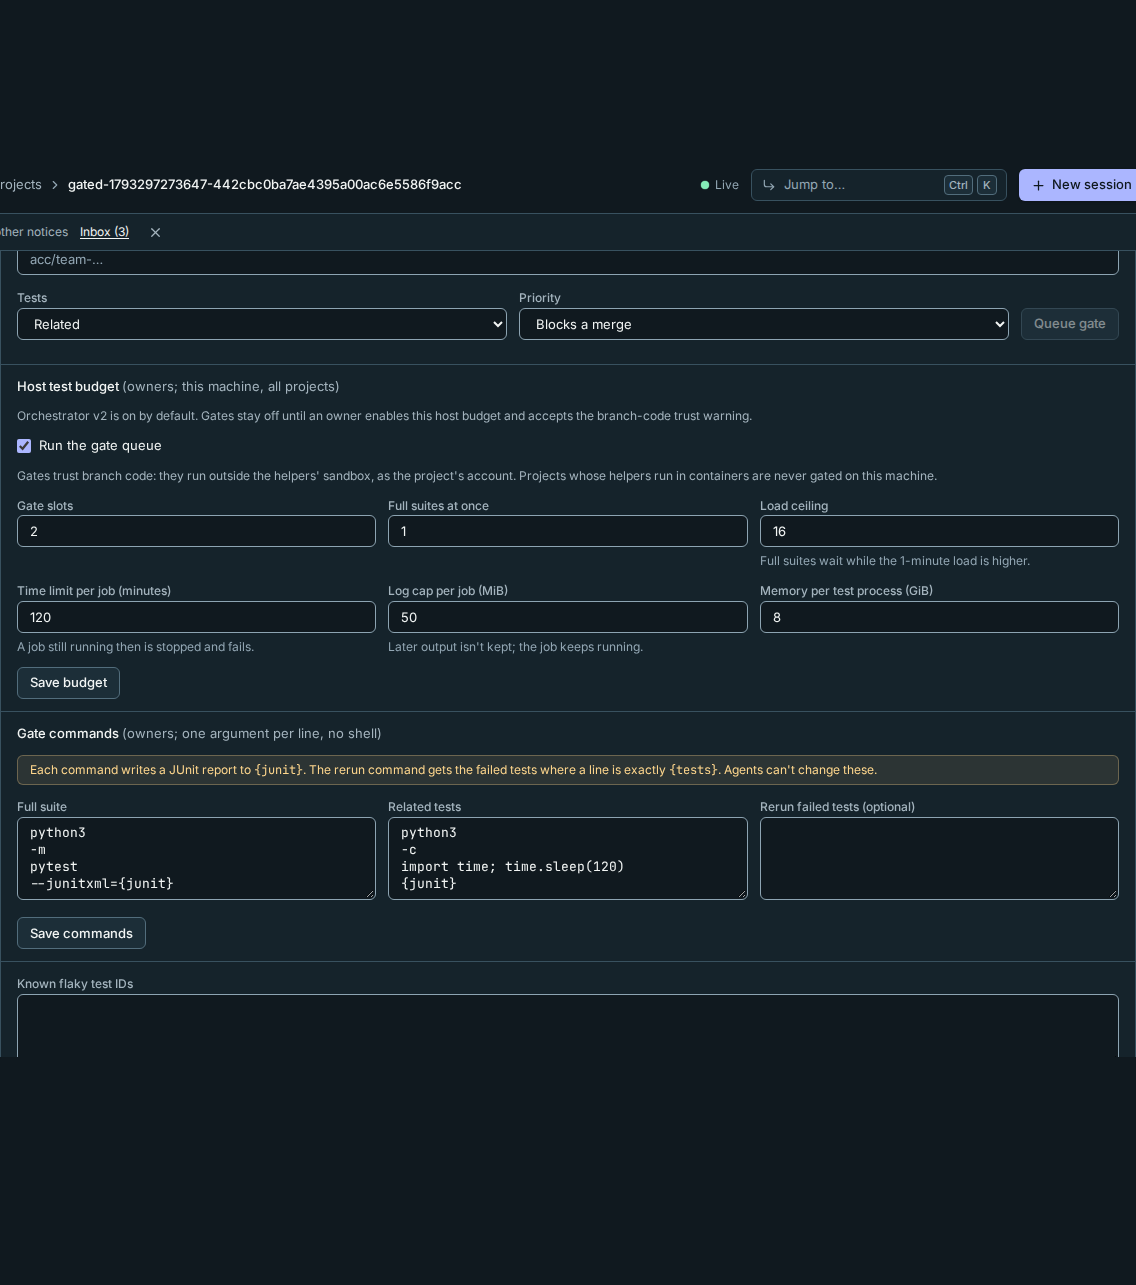The height and width of the screenshot is (1285, 1136).
Task: Click the Gate commands heading
Action: pyautogui.click(x=68, y=734)
